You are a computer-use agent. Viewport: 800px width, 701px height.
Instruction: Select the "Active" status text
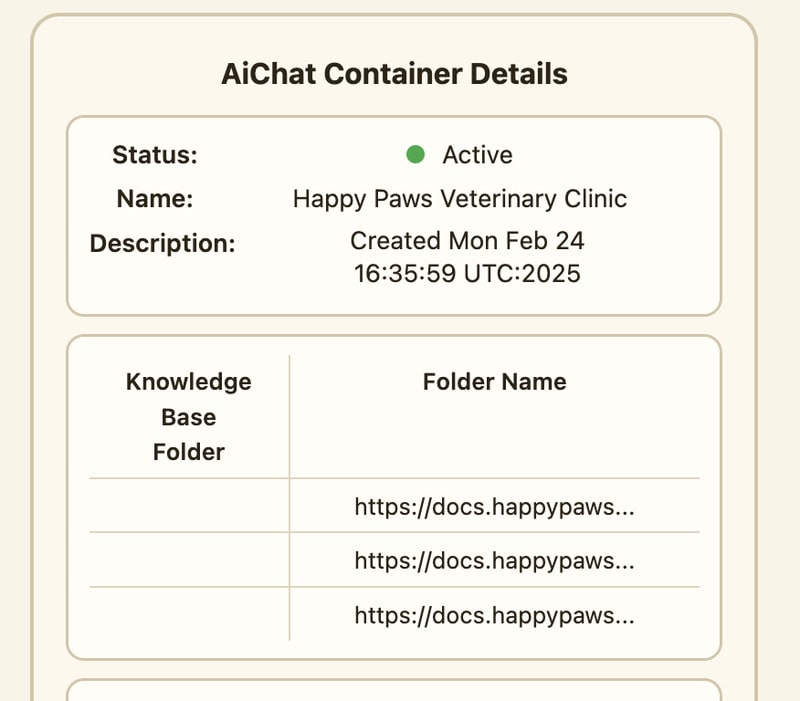[477, 155]
